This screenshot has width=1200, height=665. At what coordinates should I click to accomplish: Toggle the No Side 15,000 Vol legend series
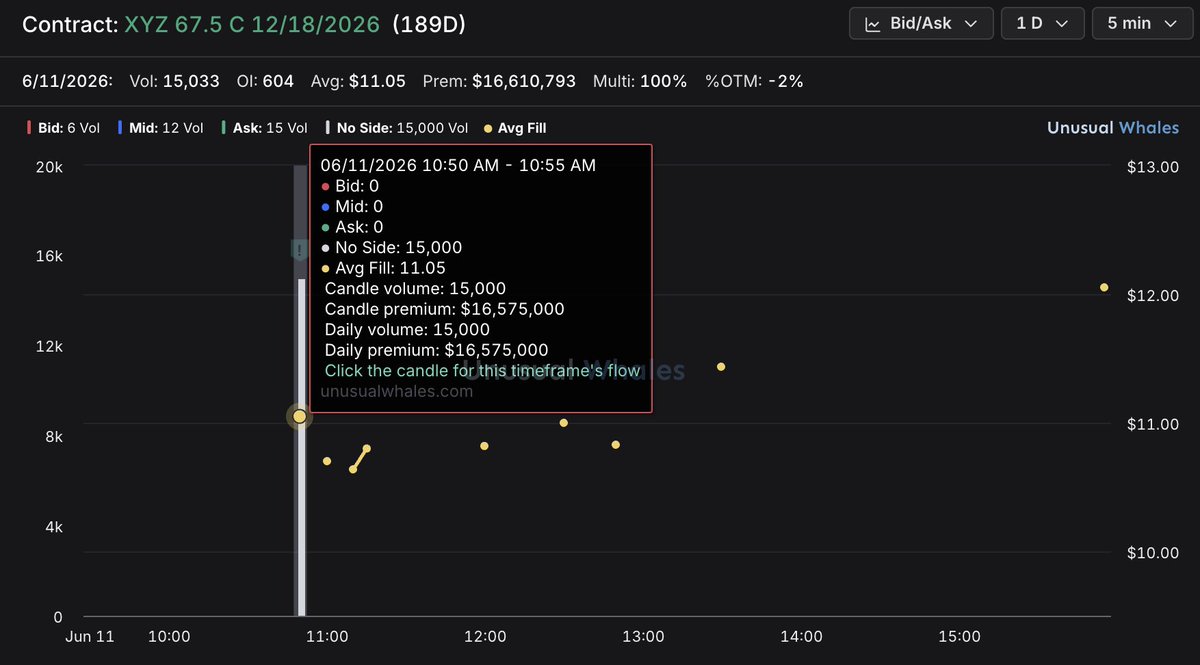tap(397, 128)
